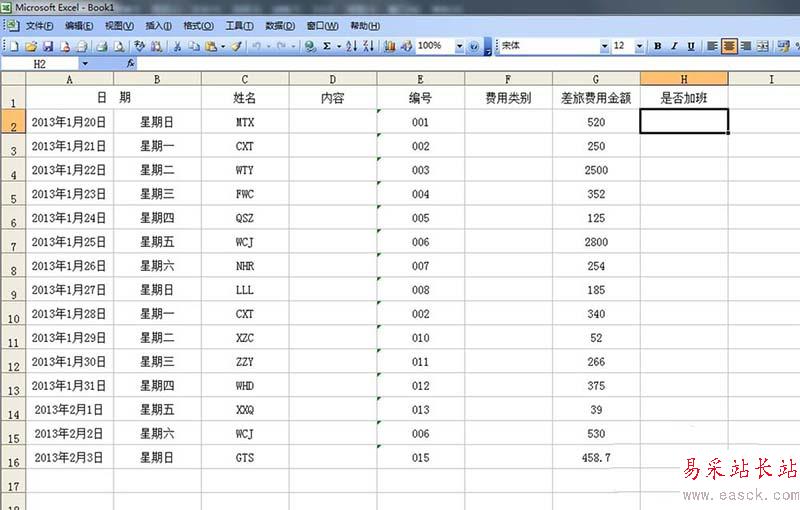Open Standard toolbar options chevron

tap(488, 47)
